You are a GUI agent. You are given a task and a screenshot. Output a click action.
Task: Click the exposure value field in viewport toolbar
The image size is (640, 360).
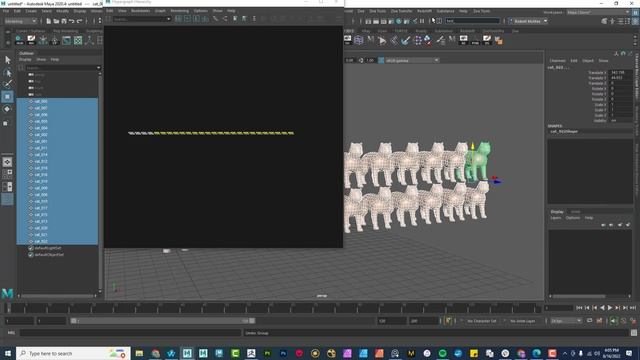(349, 60)
